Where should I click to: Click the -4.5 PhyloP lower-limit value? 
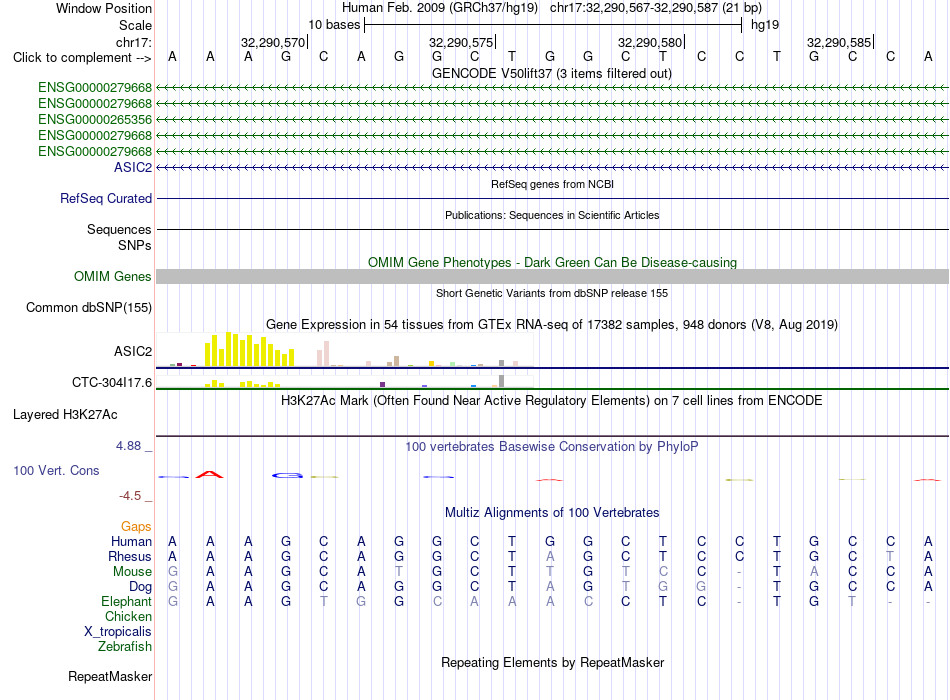130,496
